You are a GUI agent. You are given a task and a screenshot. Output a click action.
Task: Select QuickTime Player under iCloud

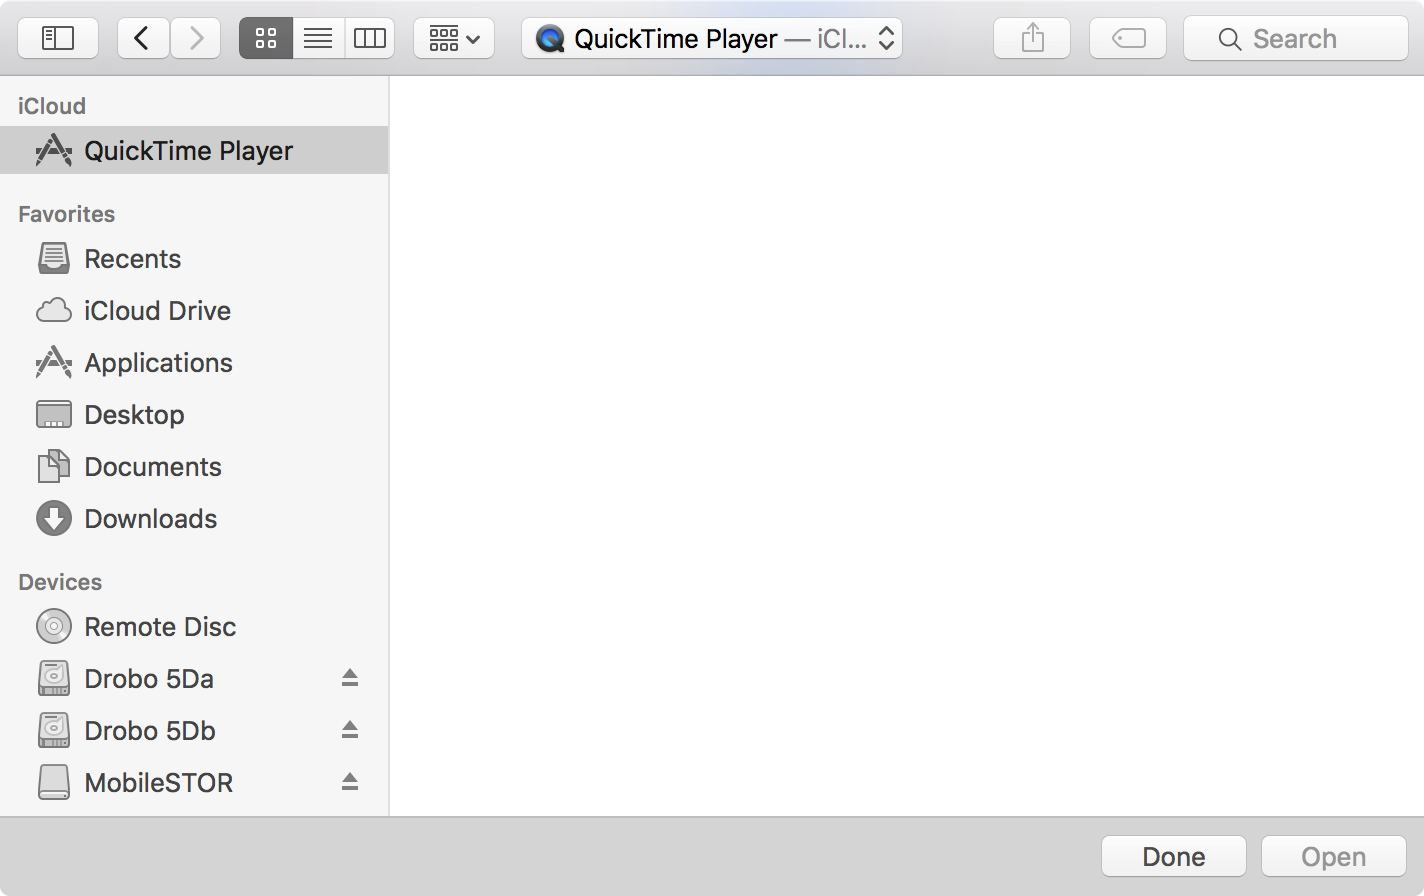click(190, 150)
